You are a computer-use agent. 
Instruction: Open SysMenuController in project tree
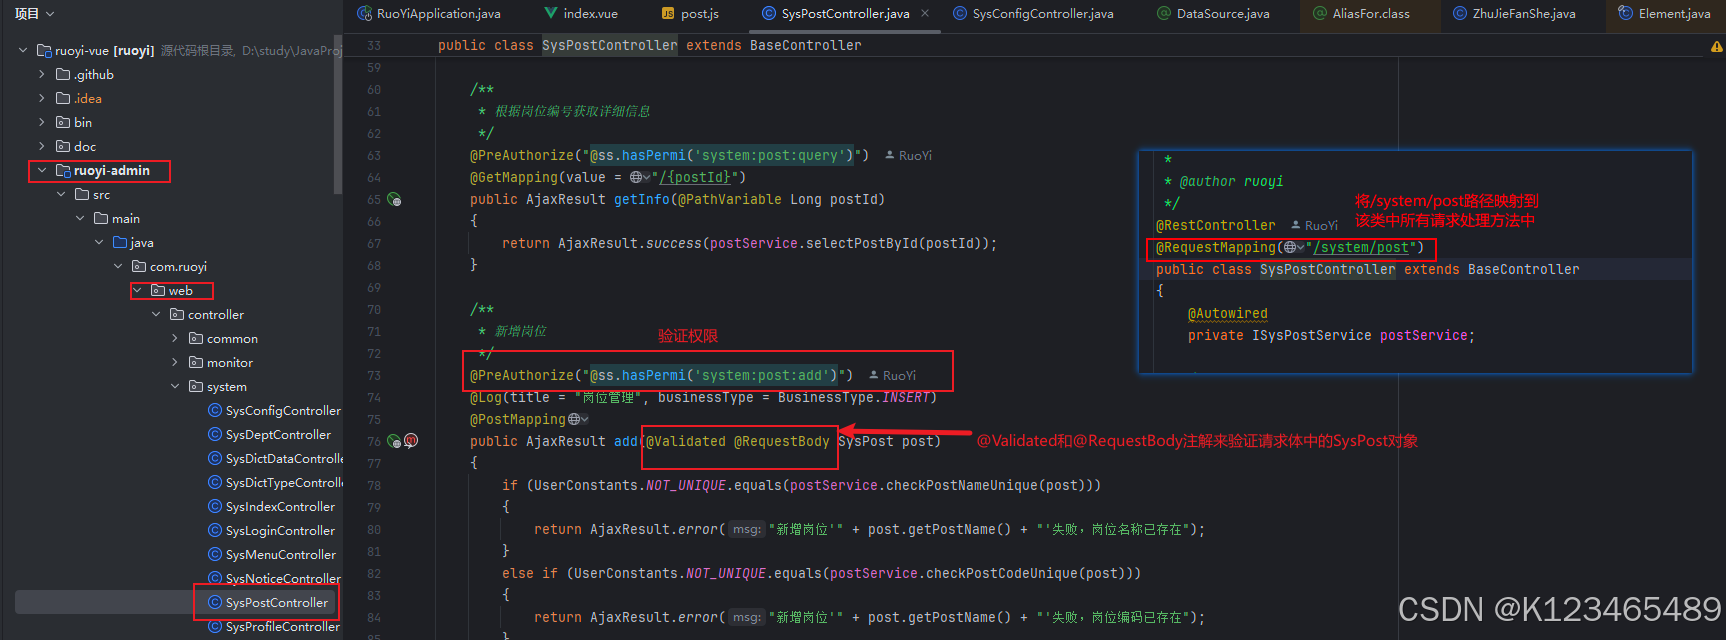pyautogui.click(x=281, y=554)
